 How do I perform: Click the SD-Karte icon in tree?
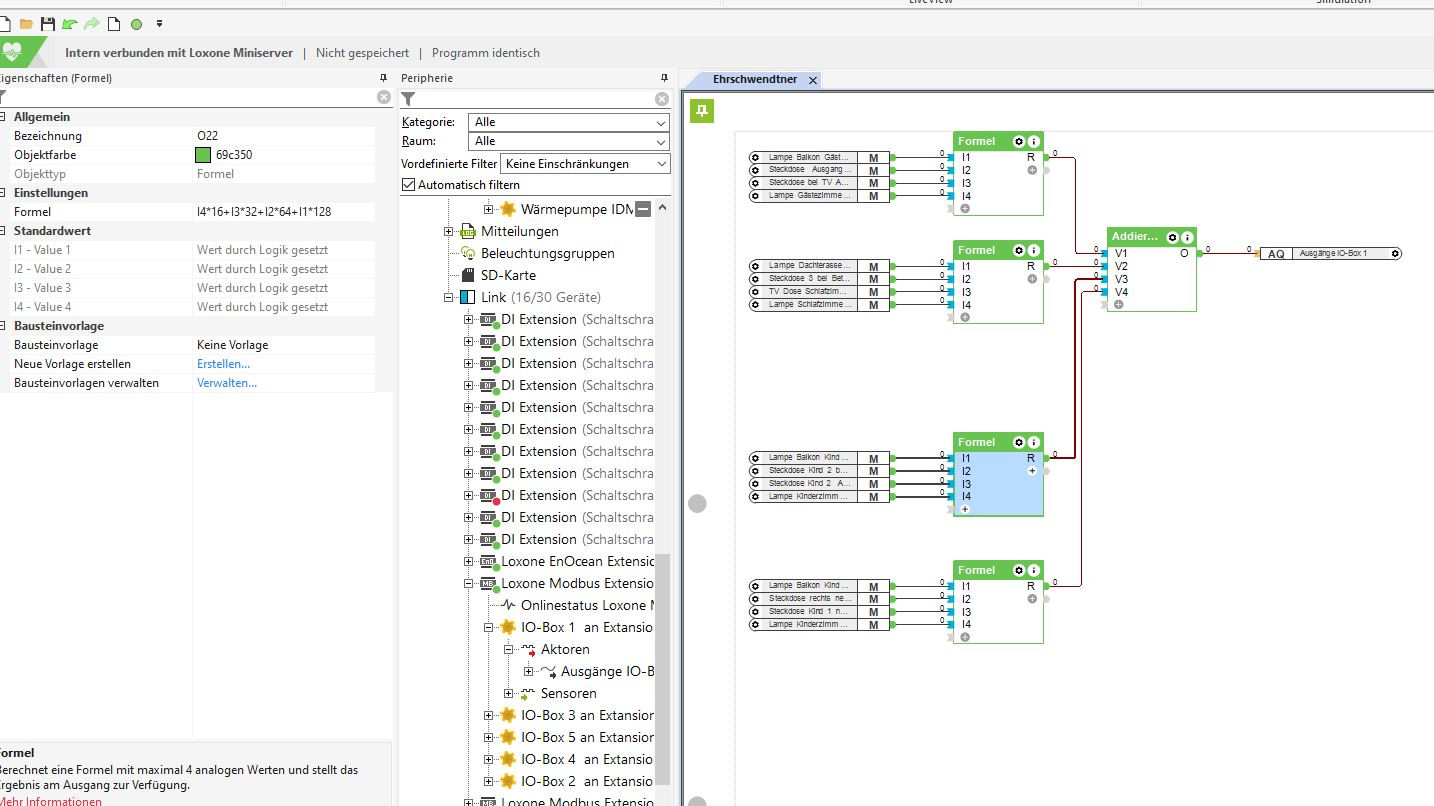pos(466,275)
